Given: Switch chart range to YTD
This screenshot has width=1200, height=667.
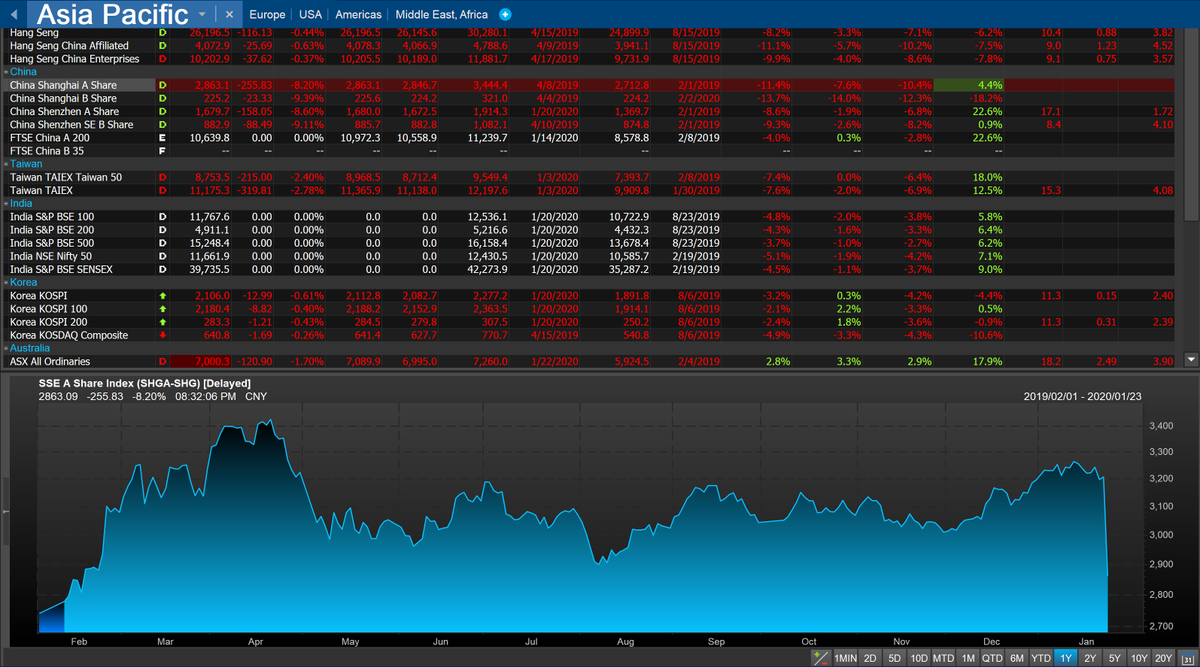Looking at the screenshot, I should [1041, 658].
